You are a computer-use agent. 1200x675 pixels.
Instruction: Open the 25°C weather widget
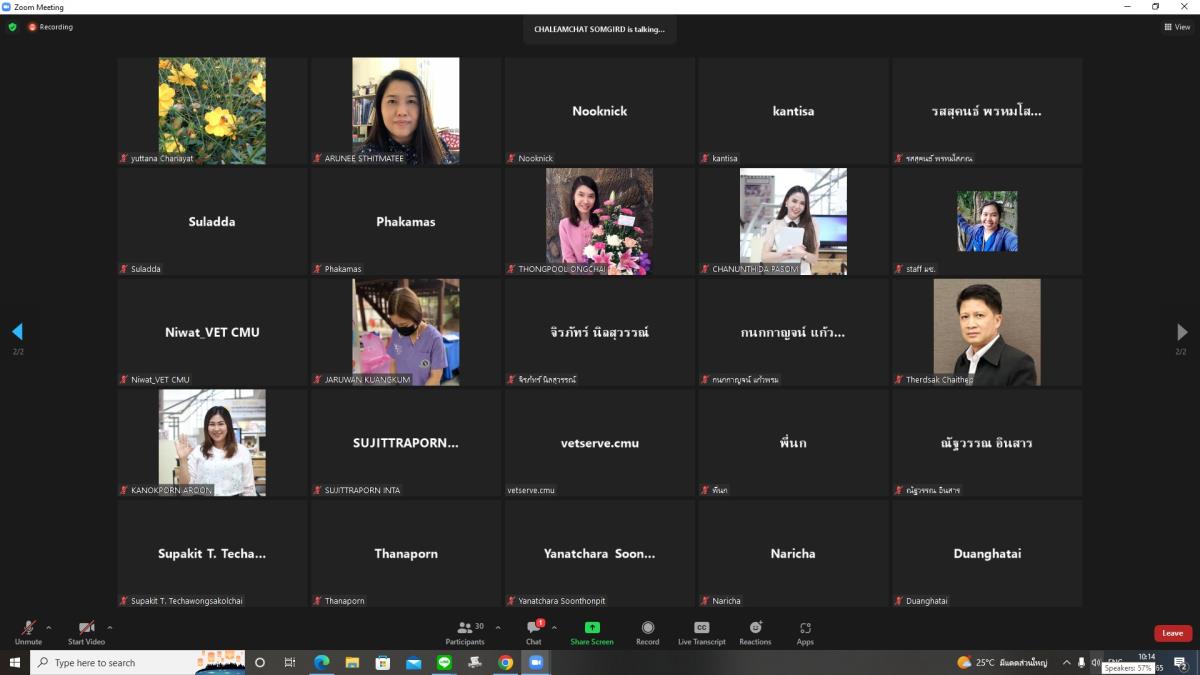(1003, 662)
